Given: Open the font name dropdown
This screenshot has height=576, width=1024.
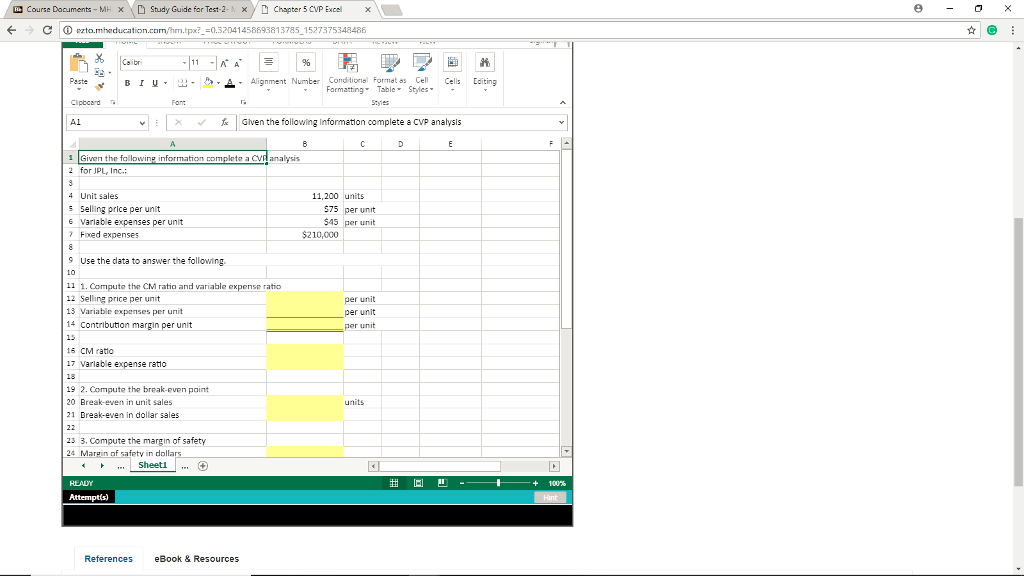Looking at the screenshot, I should [184, 63].
